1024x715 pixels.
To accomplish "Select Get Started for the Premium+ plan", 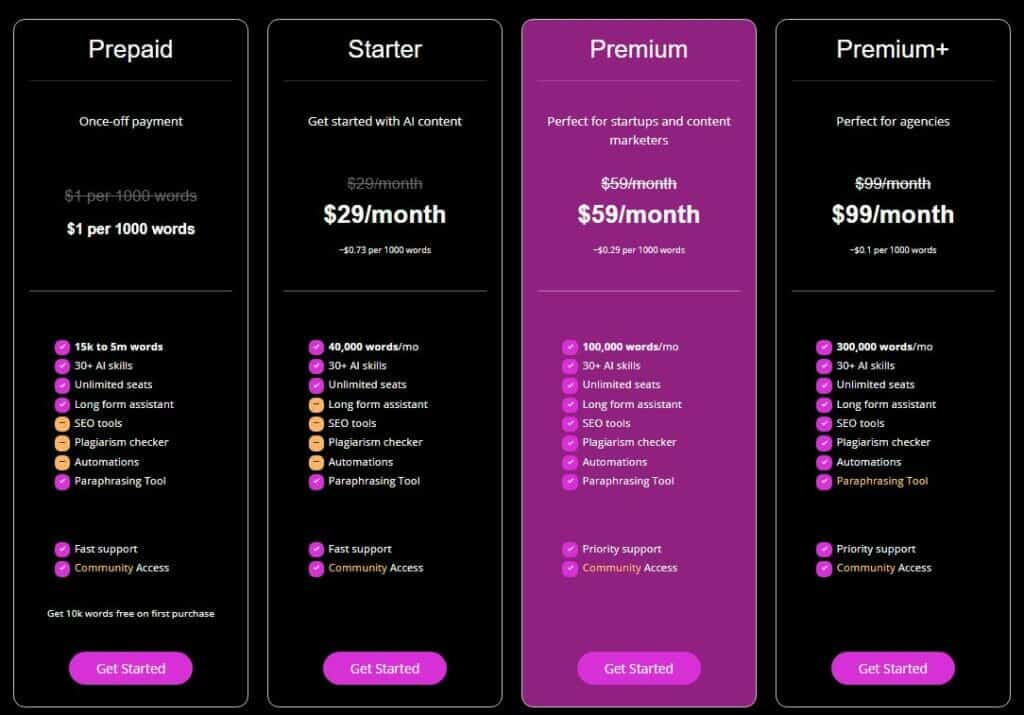I will click(893, 668).
